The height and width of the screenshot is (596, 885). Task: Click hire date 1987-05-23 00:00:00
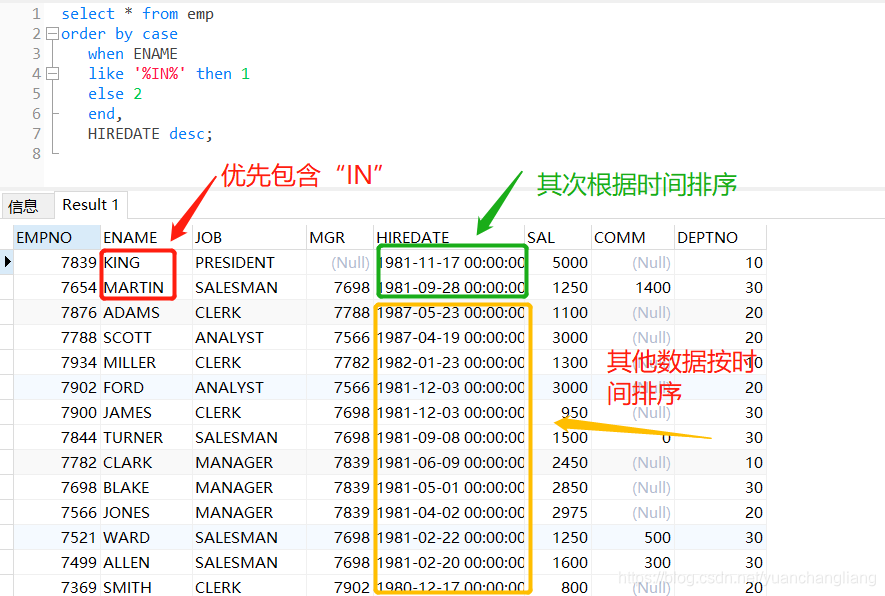pos(449,312)
